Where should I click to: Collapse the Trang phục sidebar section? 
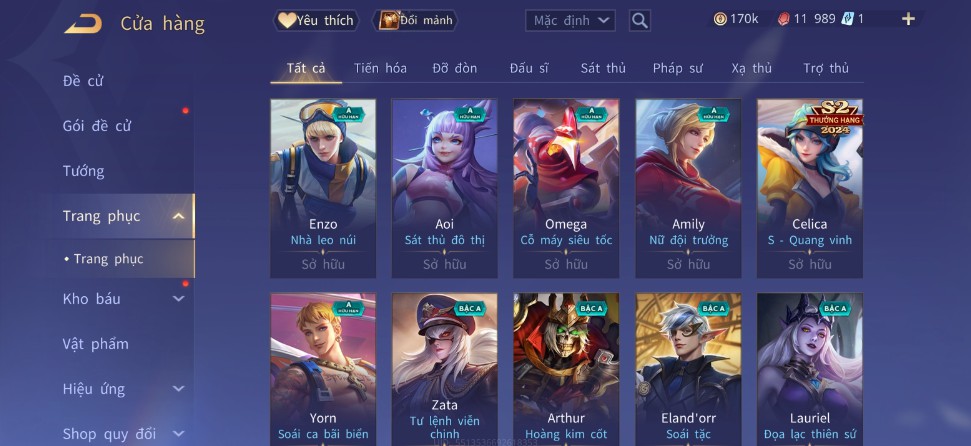[x=178, y=216]
